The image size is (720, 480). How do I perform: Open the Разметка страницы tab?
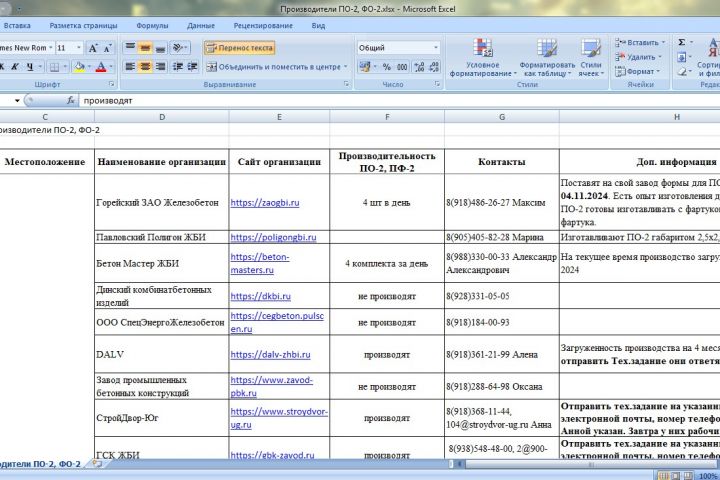click(83, 26)
